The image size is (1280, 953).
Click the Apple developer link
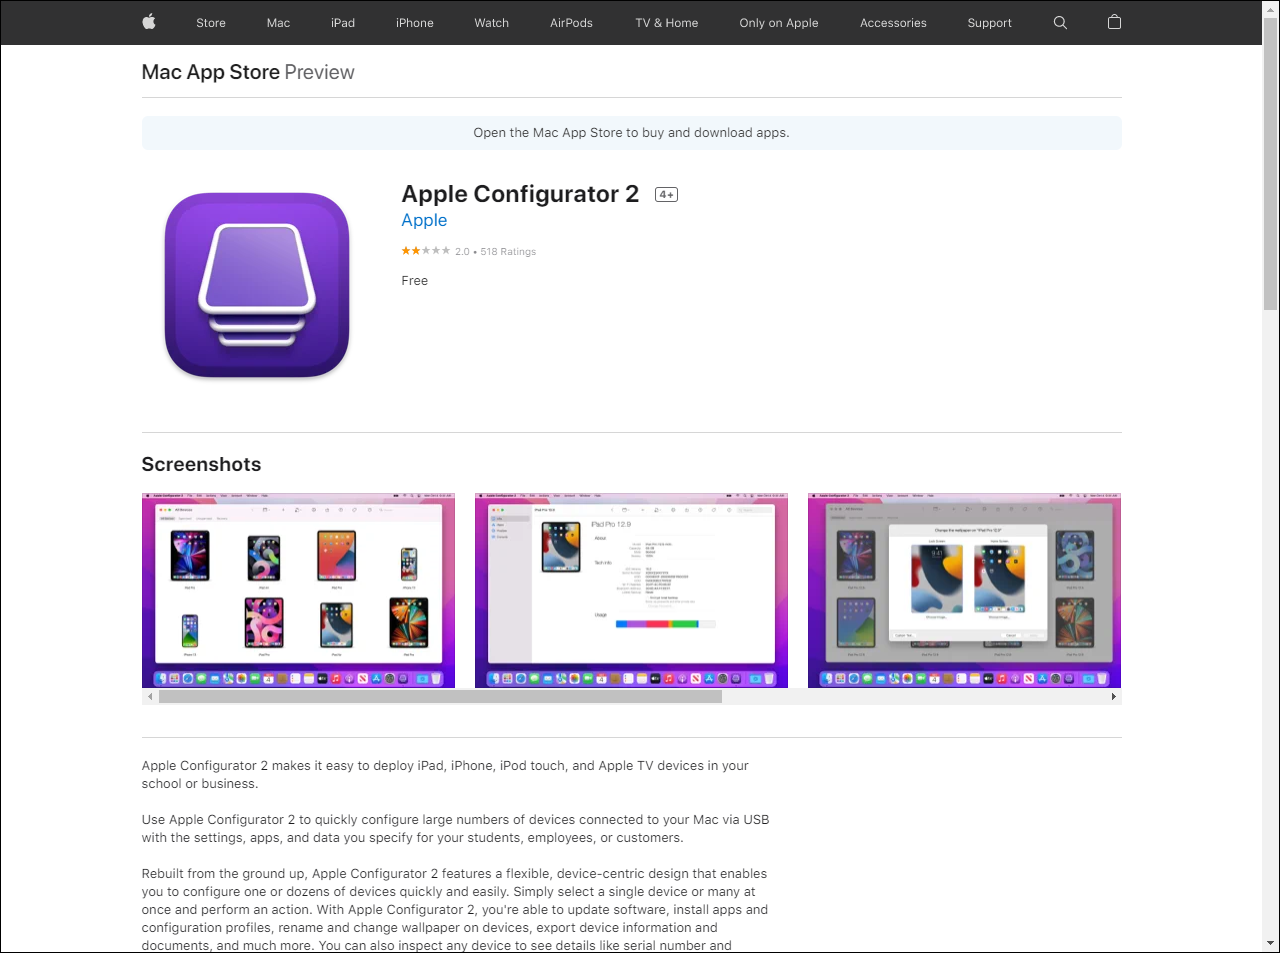point(424,221)
